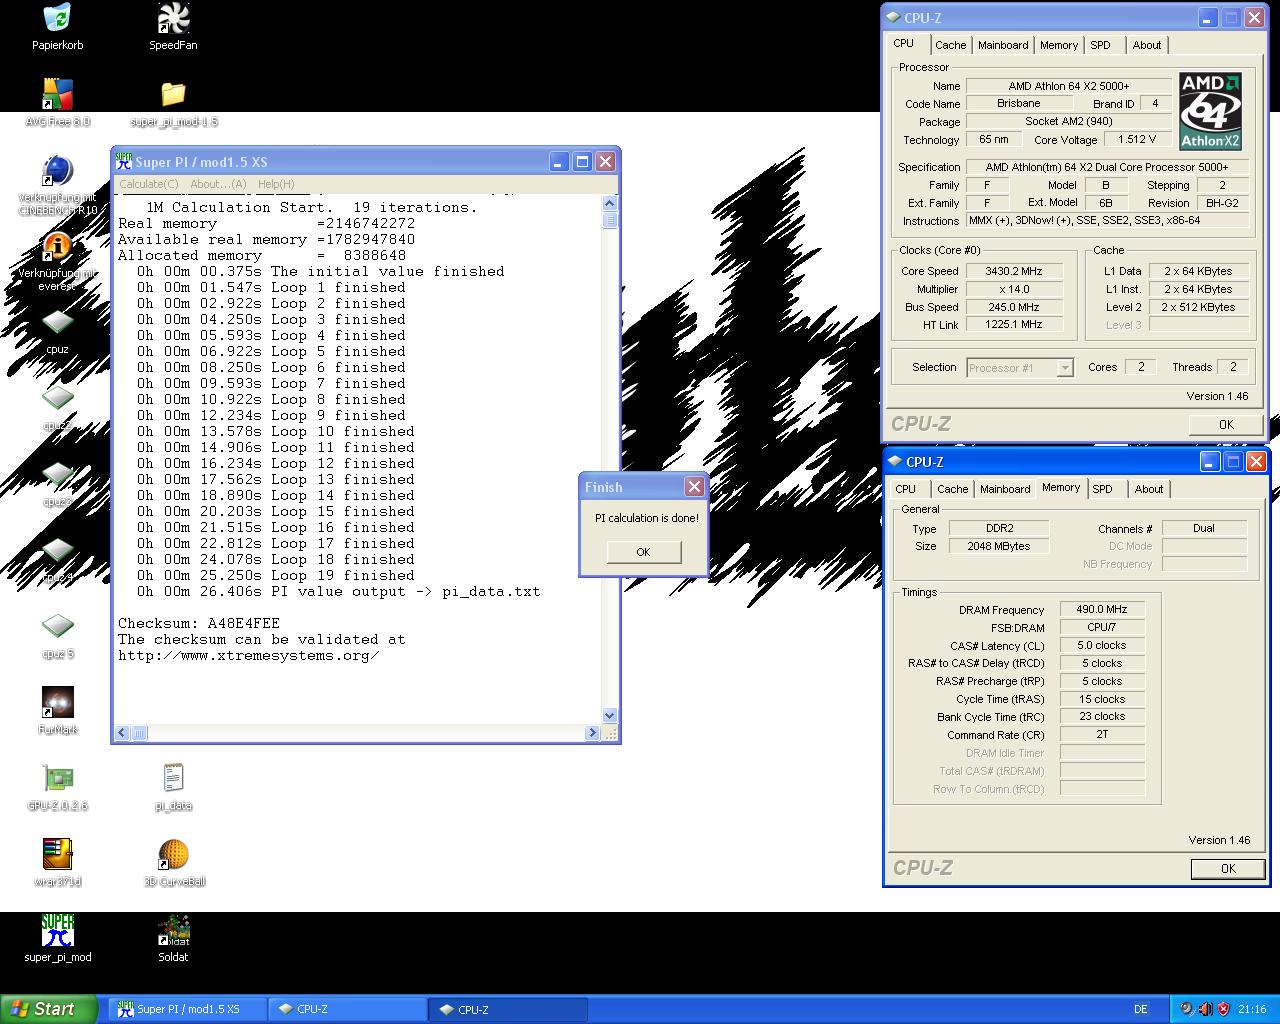1280x1024 pixels.
Task: Select the everest shortcut icon on desktop
Action: click(x=58, y=247)
